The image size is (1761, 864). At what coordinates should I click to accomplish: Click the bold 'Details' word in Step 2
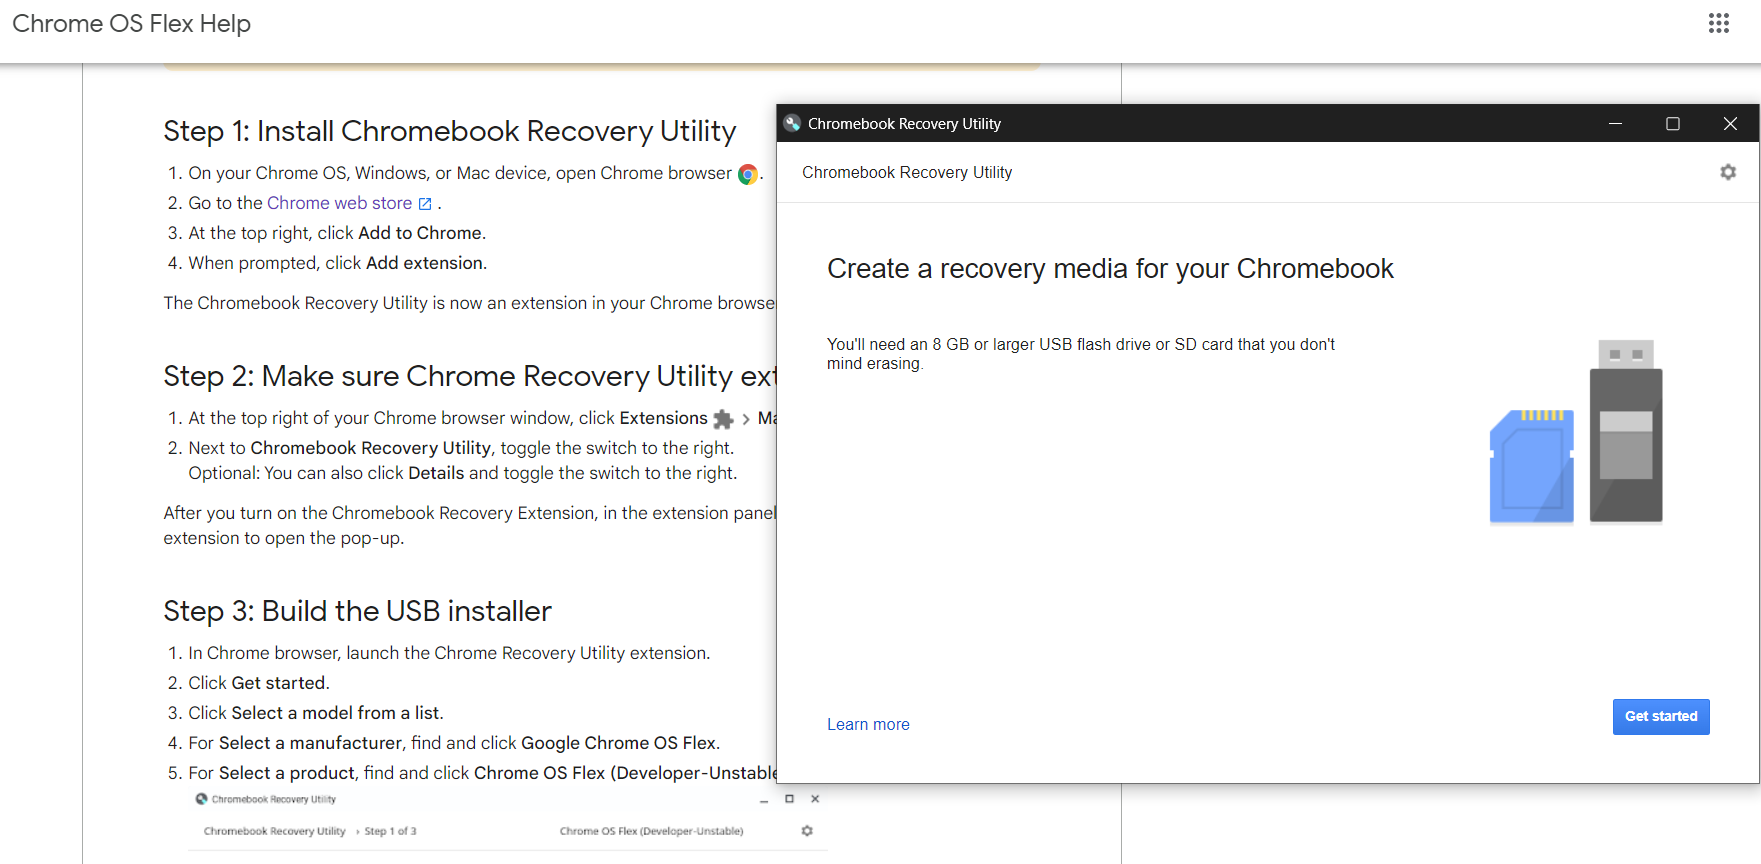point(436,473)
